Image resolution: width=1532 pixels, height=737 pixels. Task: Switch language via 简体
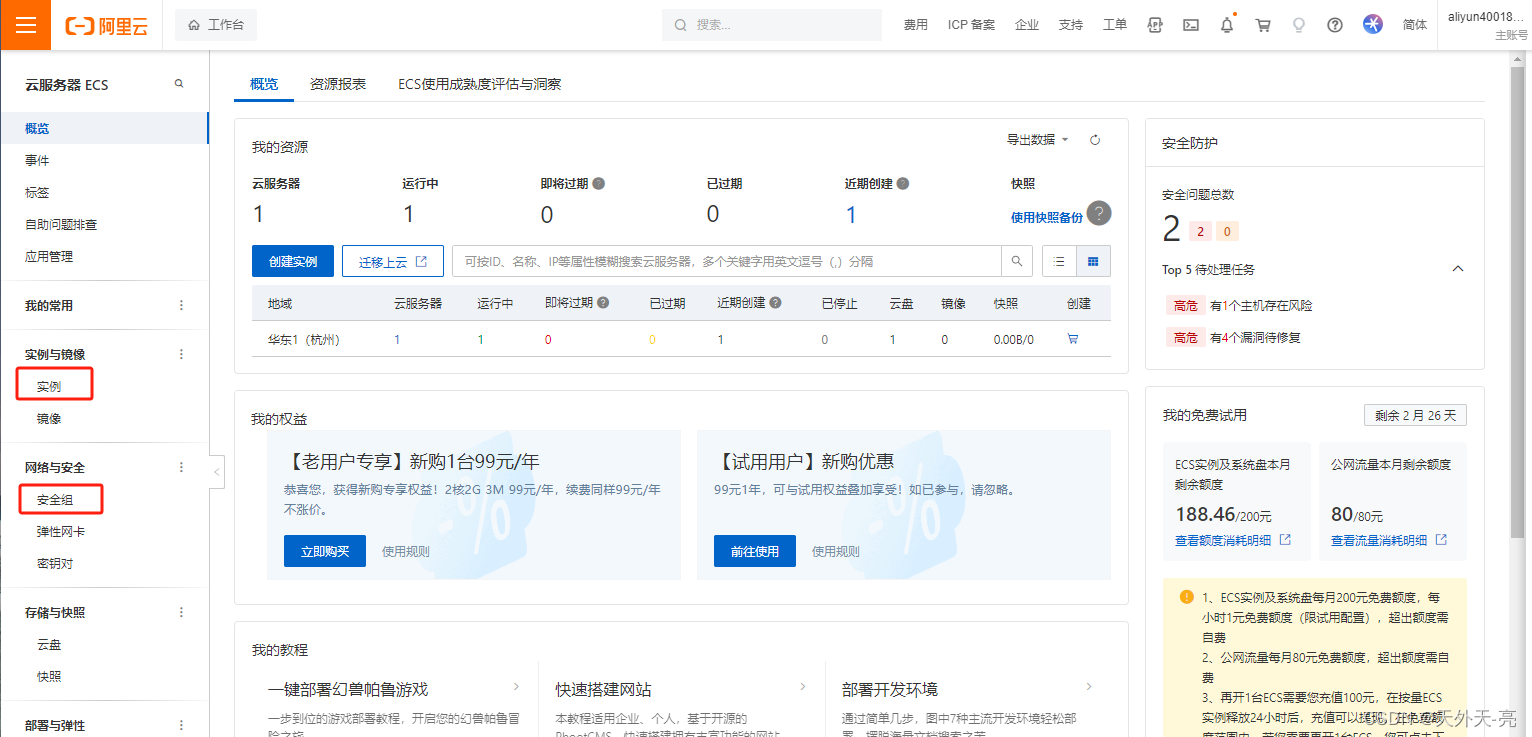[x=1415, y=25]
